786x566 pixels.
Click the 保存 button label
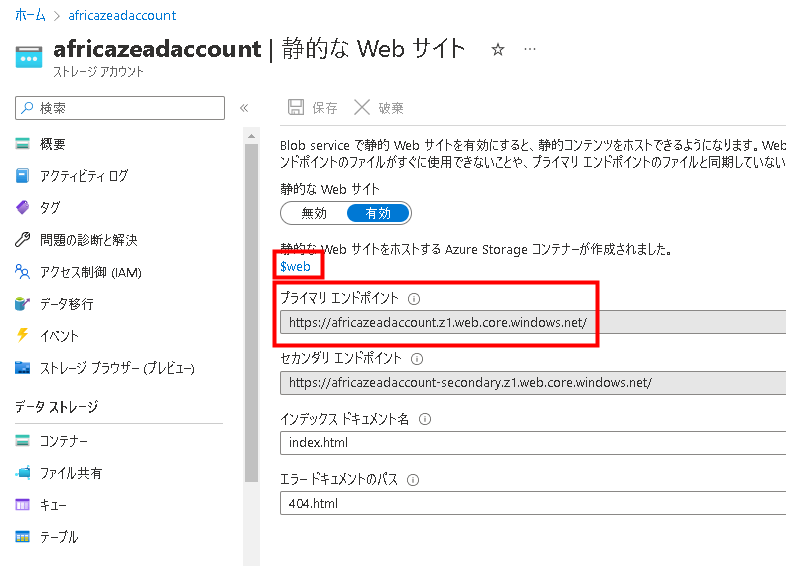(325, 108)
